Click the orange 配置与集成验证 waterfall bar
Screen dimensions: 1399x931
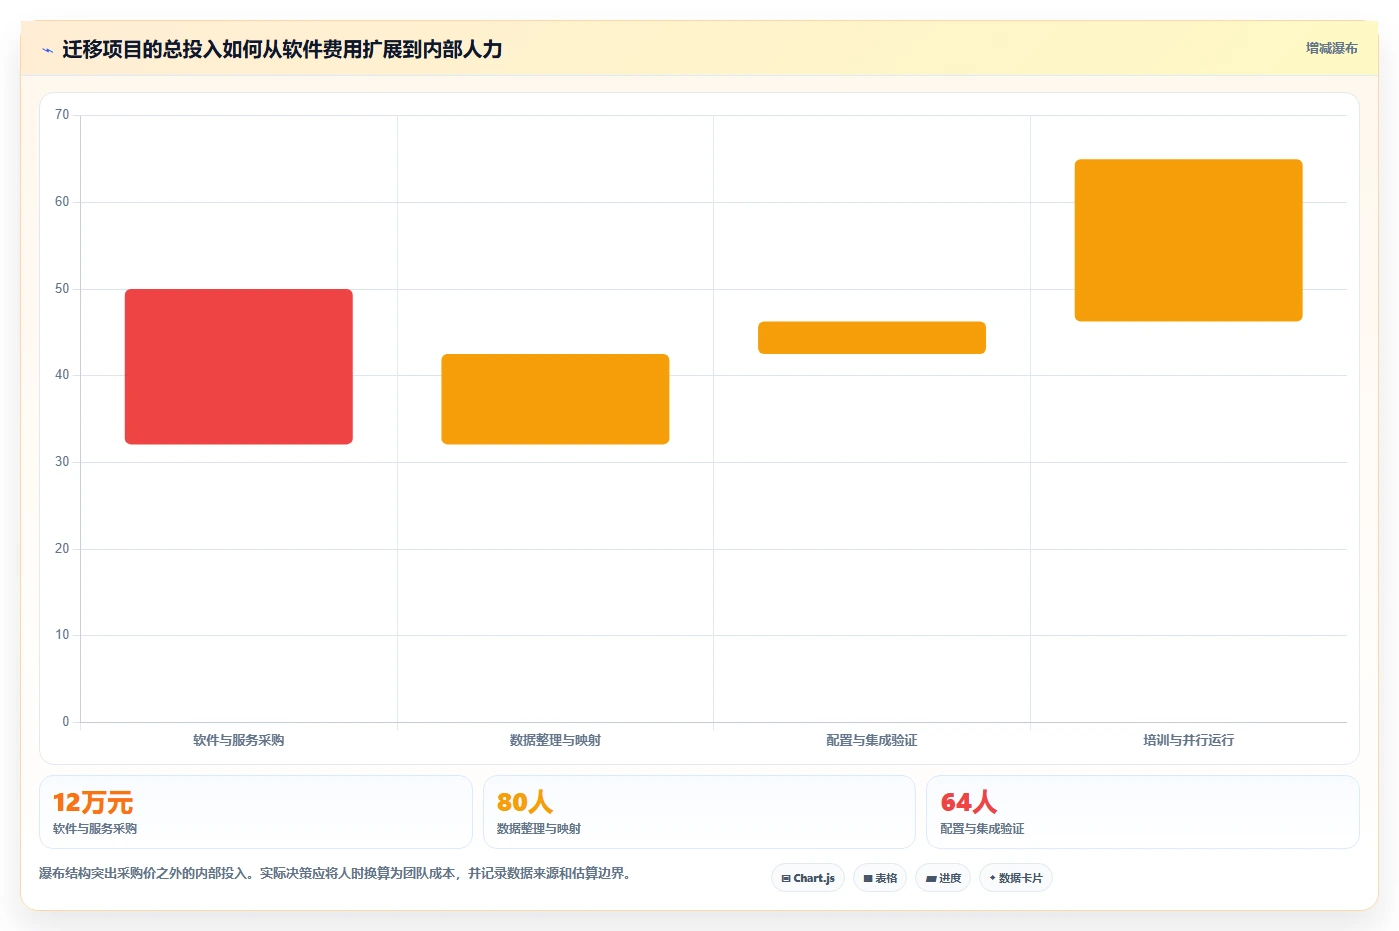point(872,338)
